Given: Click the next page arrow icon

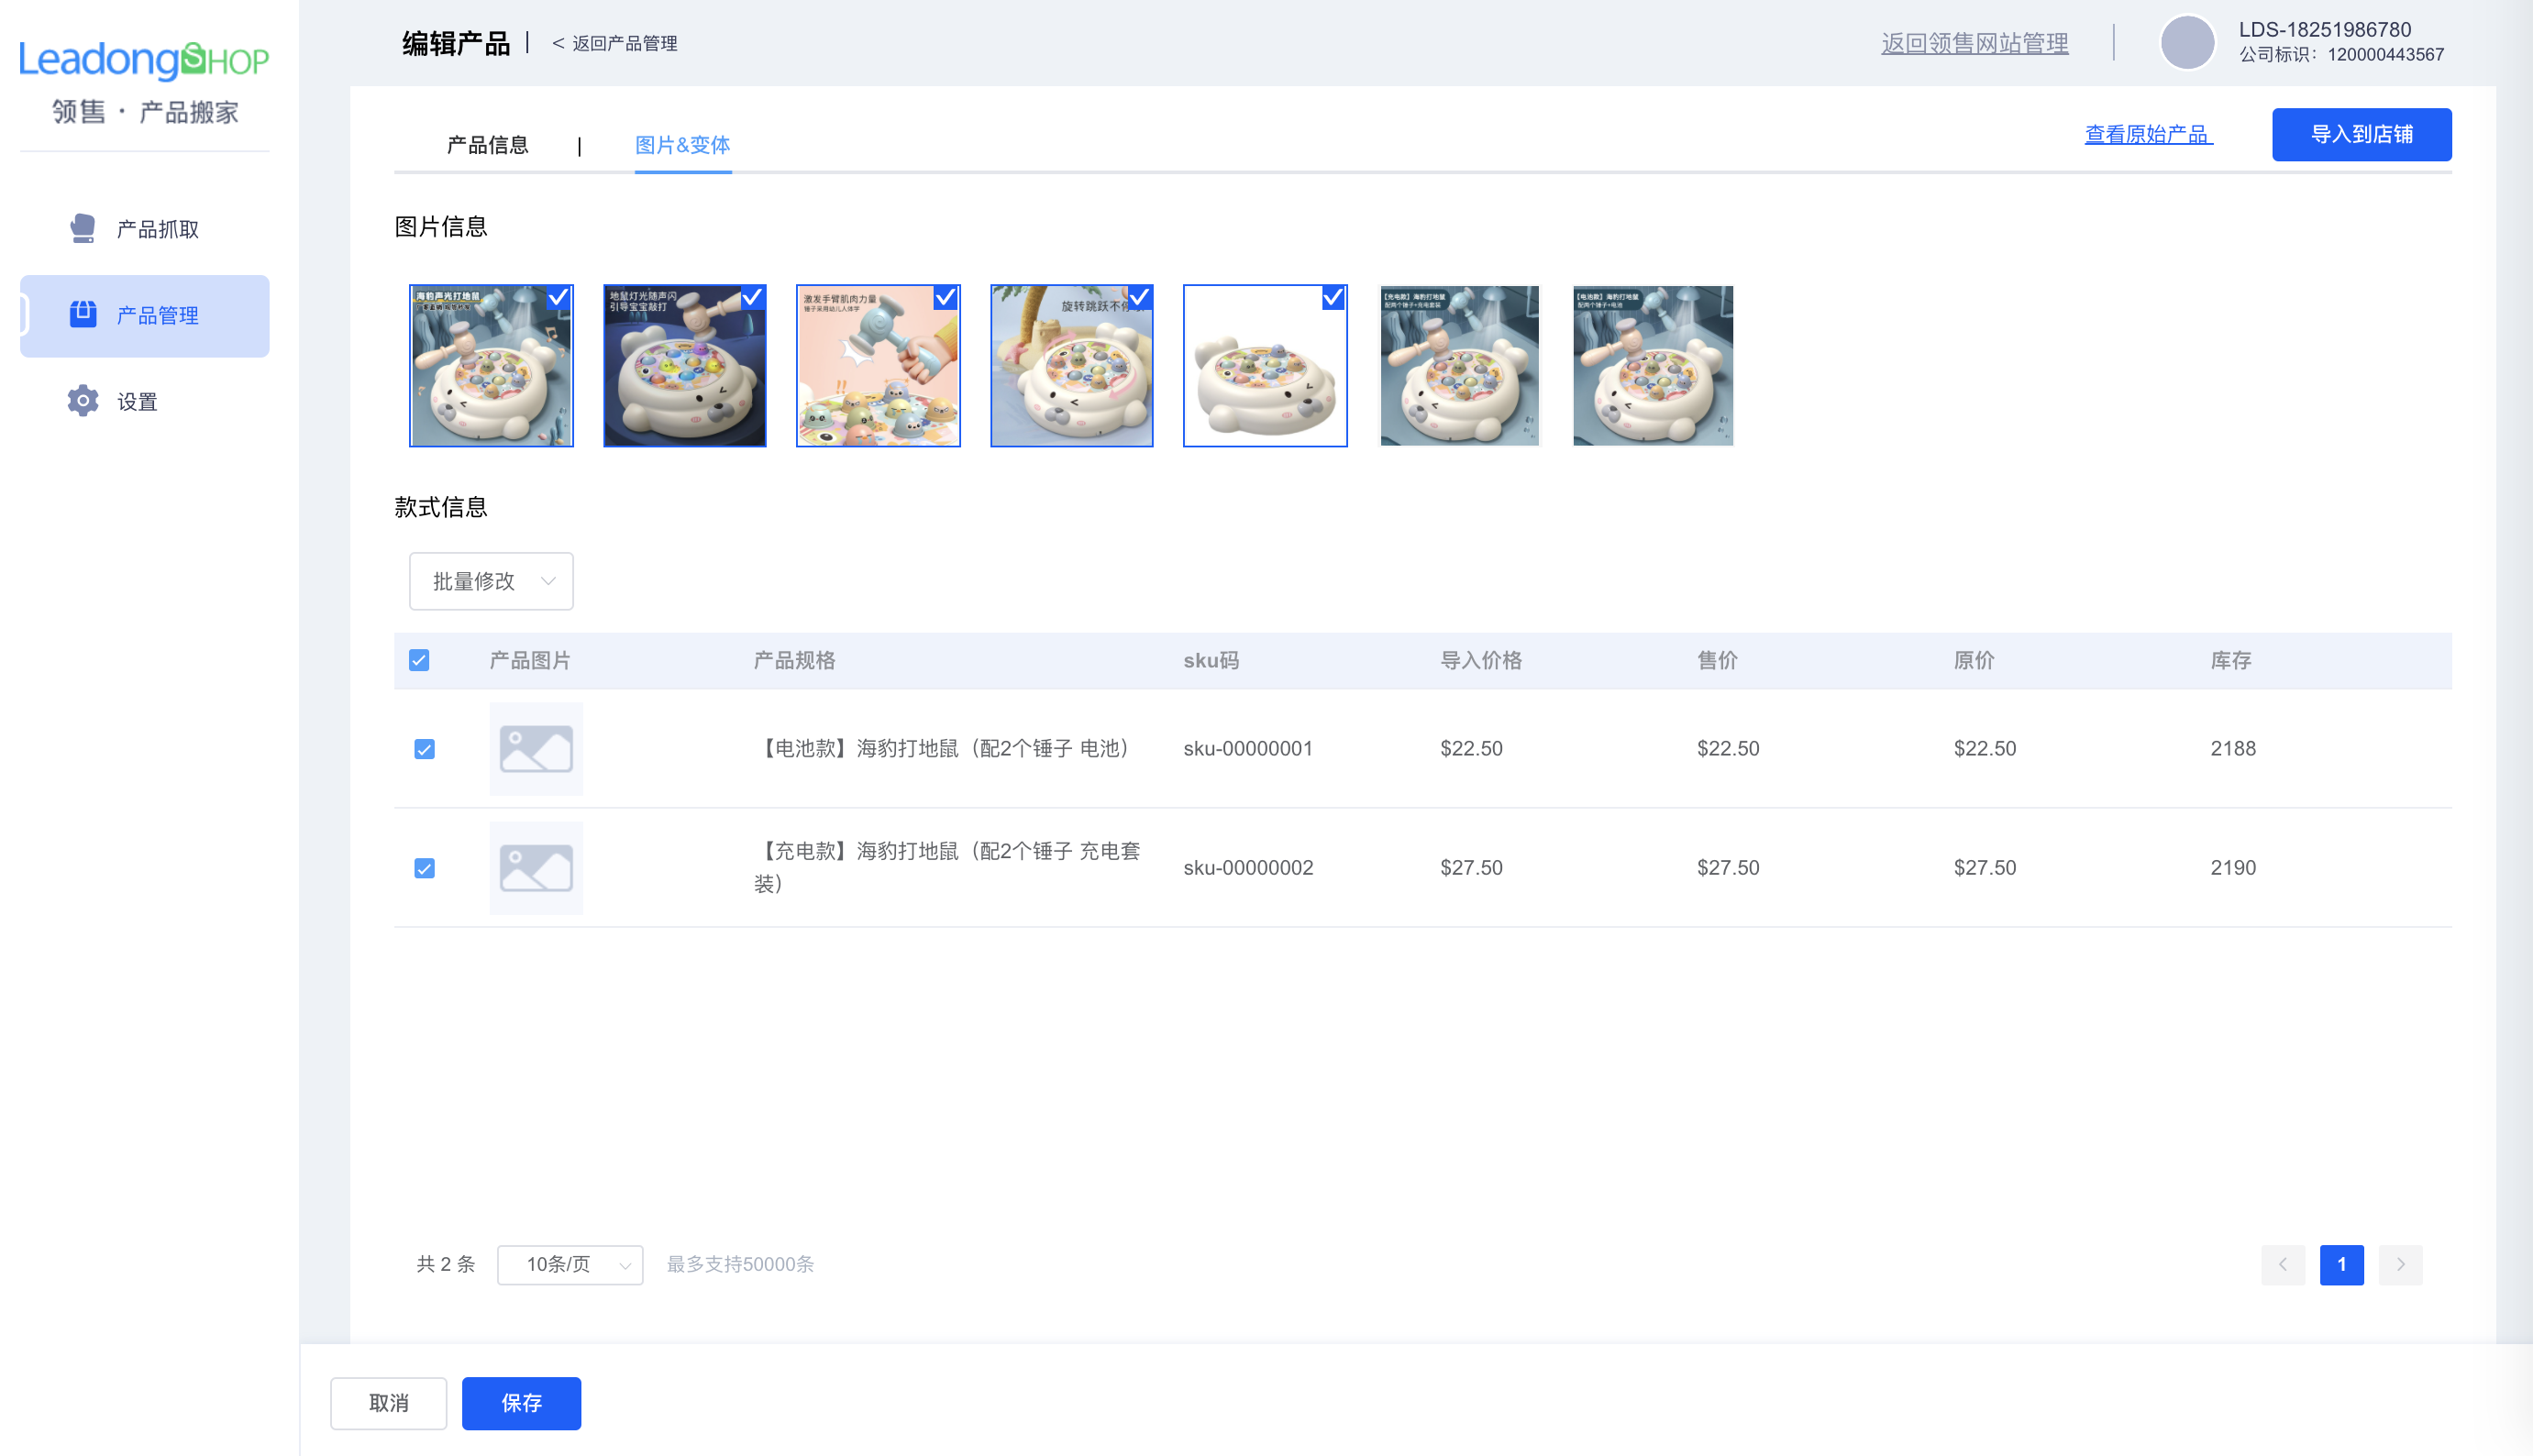Looking at the screenshot, I should tap(2400, 1264).
